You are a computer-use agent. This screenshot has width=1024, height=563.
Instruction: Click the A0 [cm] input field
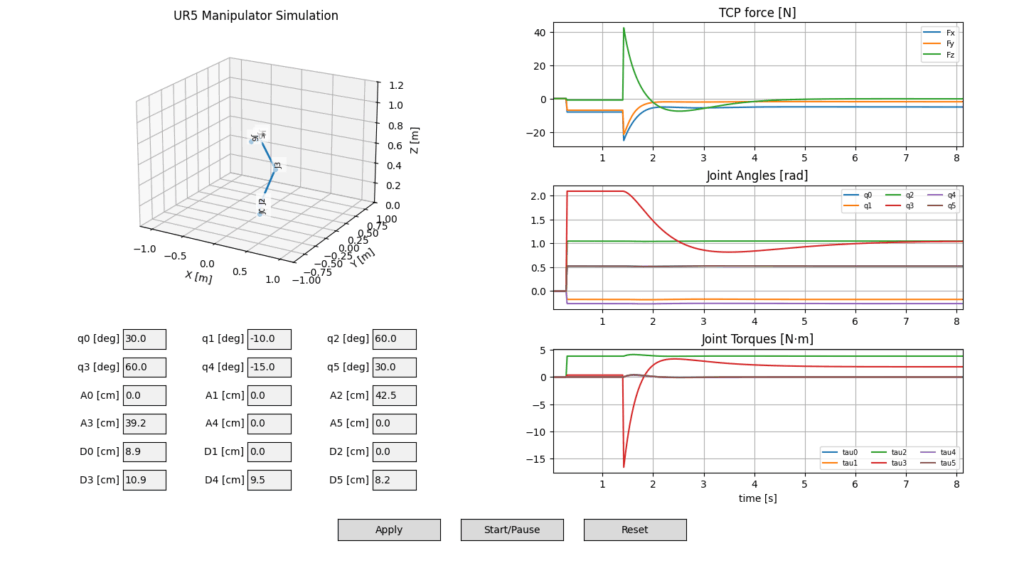click(144, 395)
